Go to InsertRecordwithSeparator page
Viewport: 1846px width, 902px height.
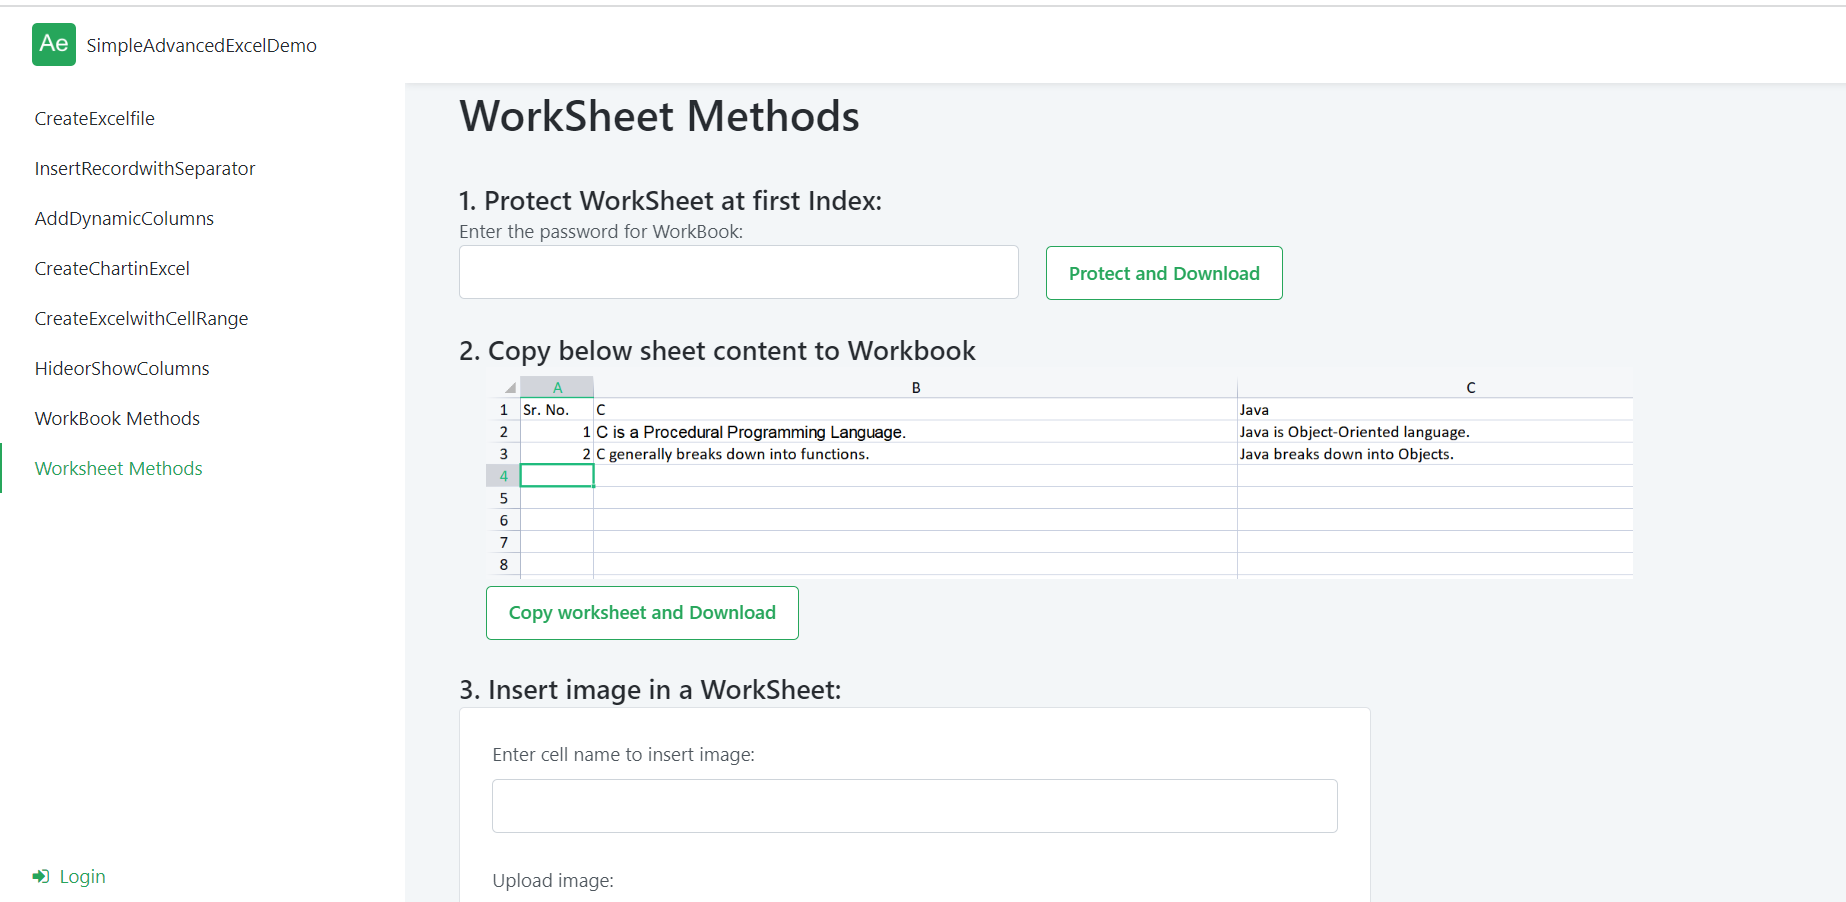pos(145,169)
